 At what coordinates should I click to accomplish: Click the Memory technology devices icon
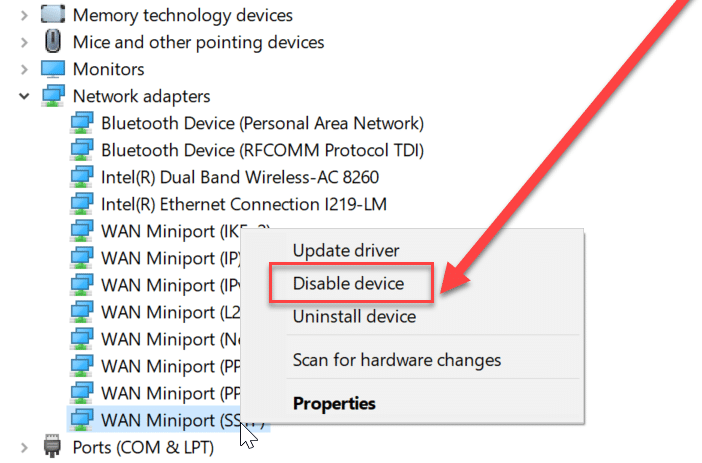point(53,15)
